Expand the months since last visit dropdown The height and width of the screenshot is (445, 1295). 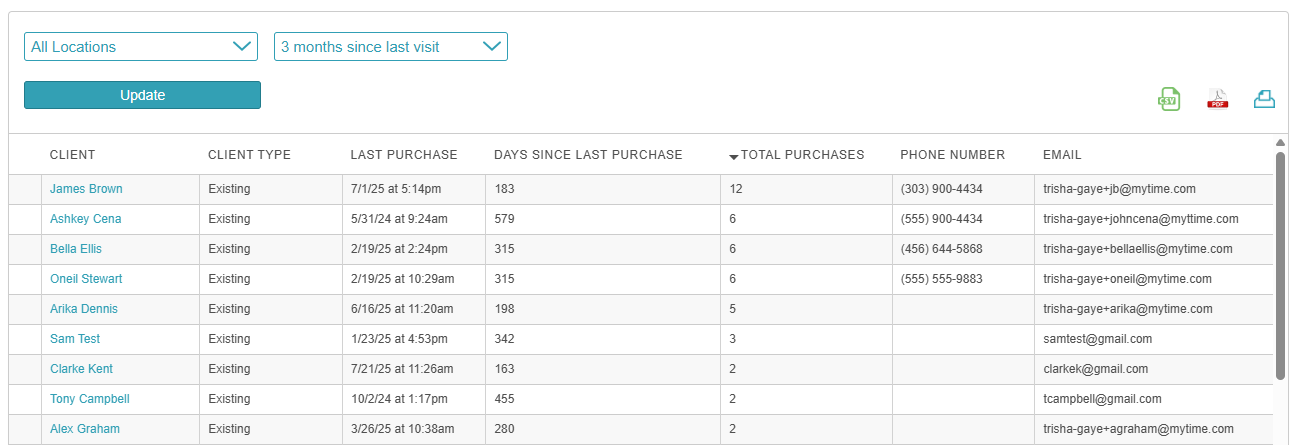390,47
